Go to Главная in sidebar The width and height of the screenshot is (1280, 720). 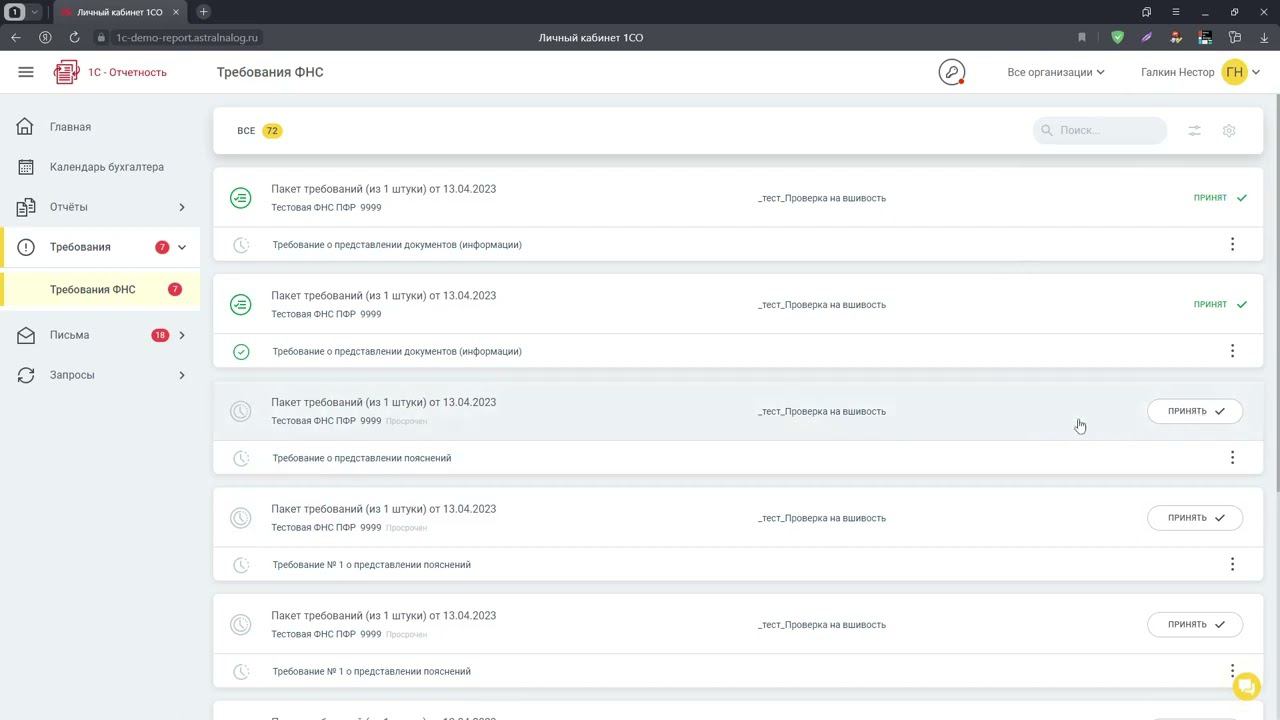click(70, 127)
